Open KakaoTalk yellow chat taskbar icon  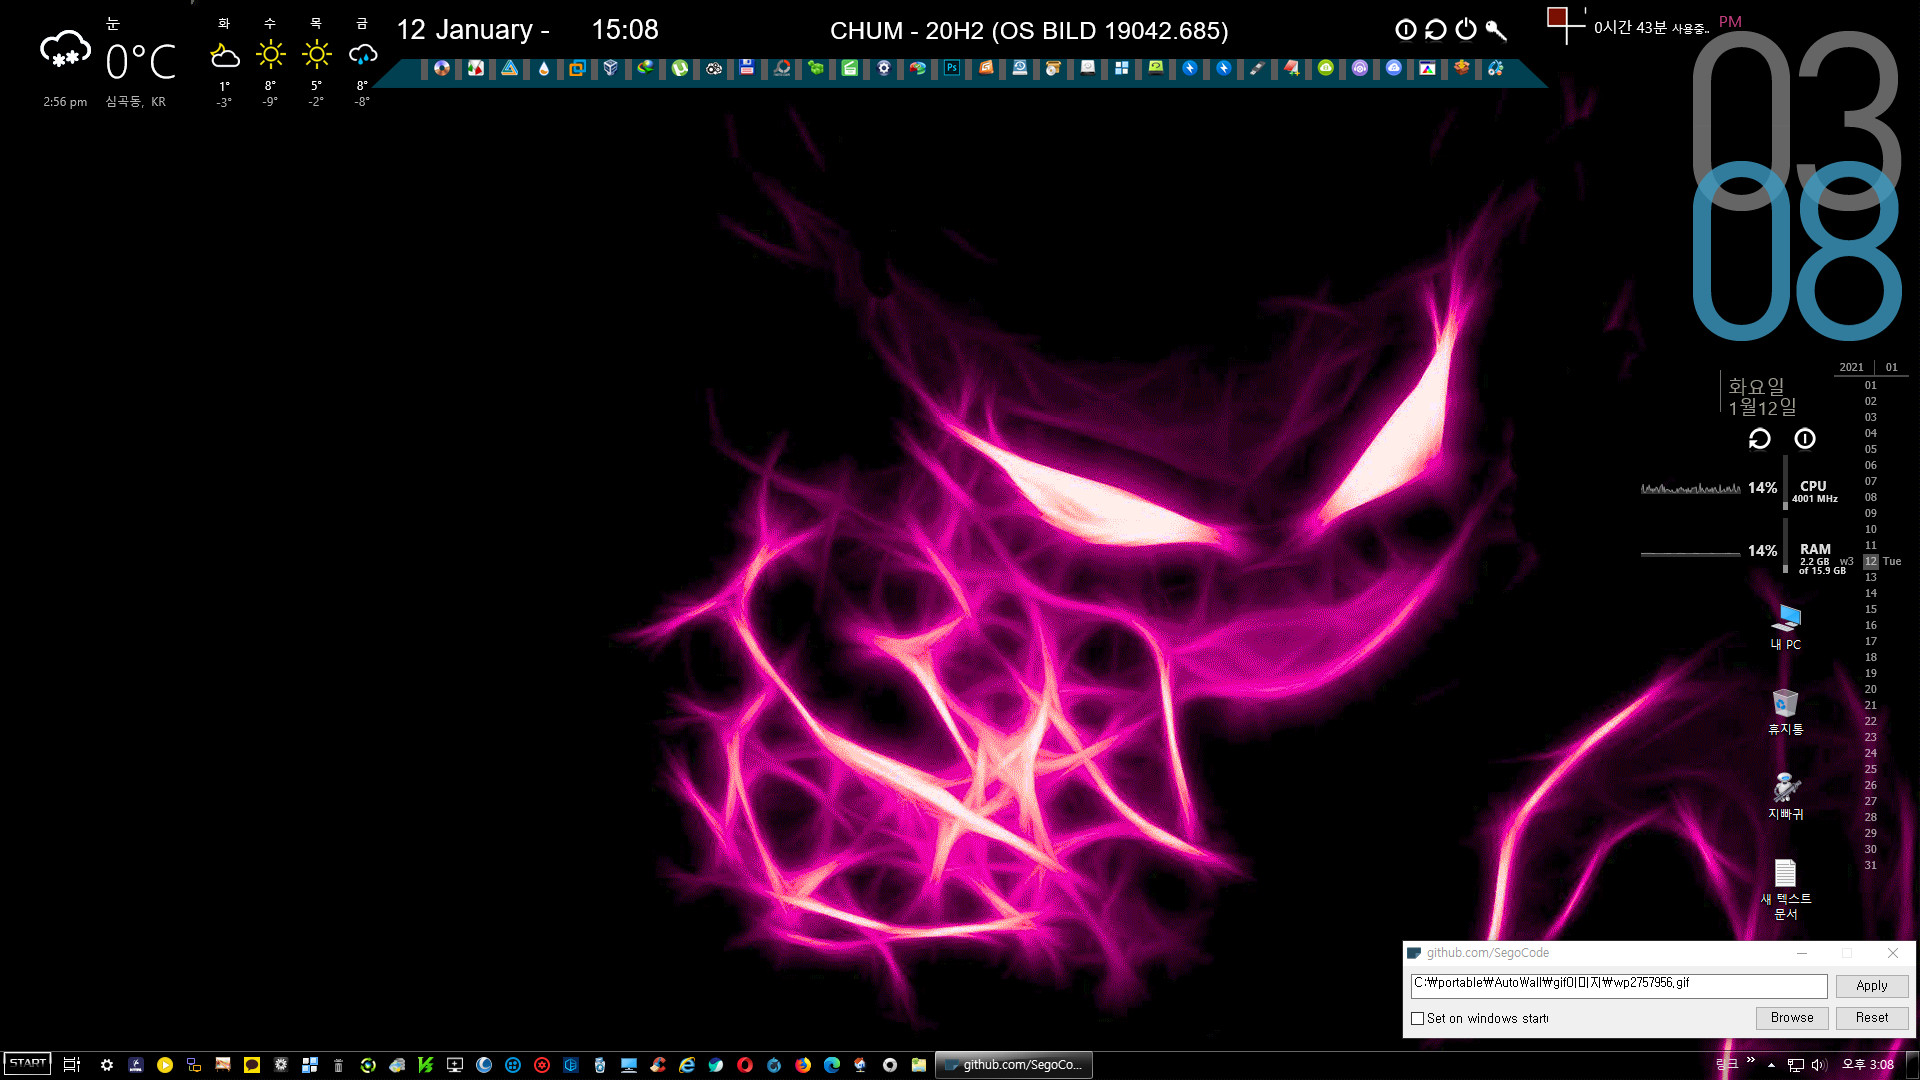click(x=252, y=1065)
